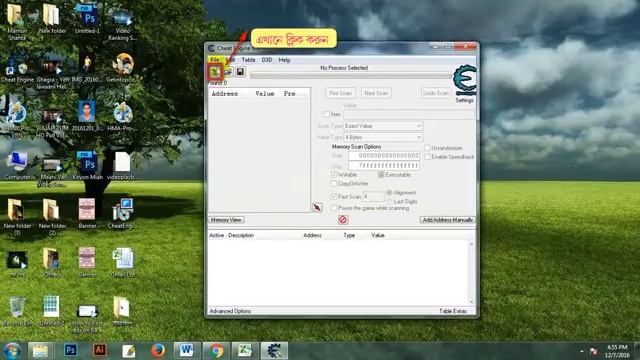Screen dimensions: 640x360
Task: Open the Others folder on the desktop
Action: (52, 263)
